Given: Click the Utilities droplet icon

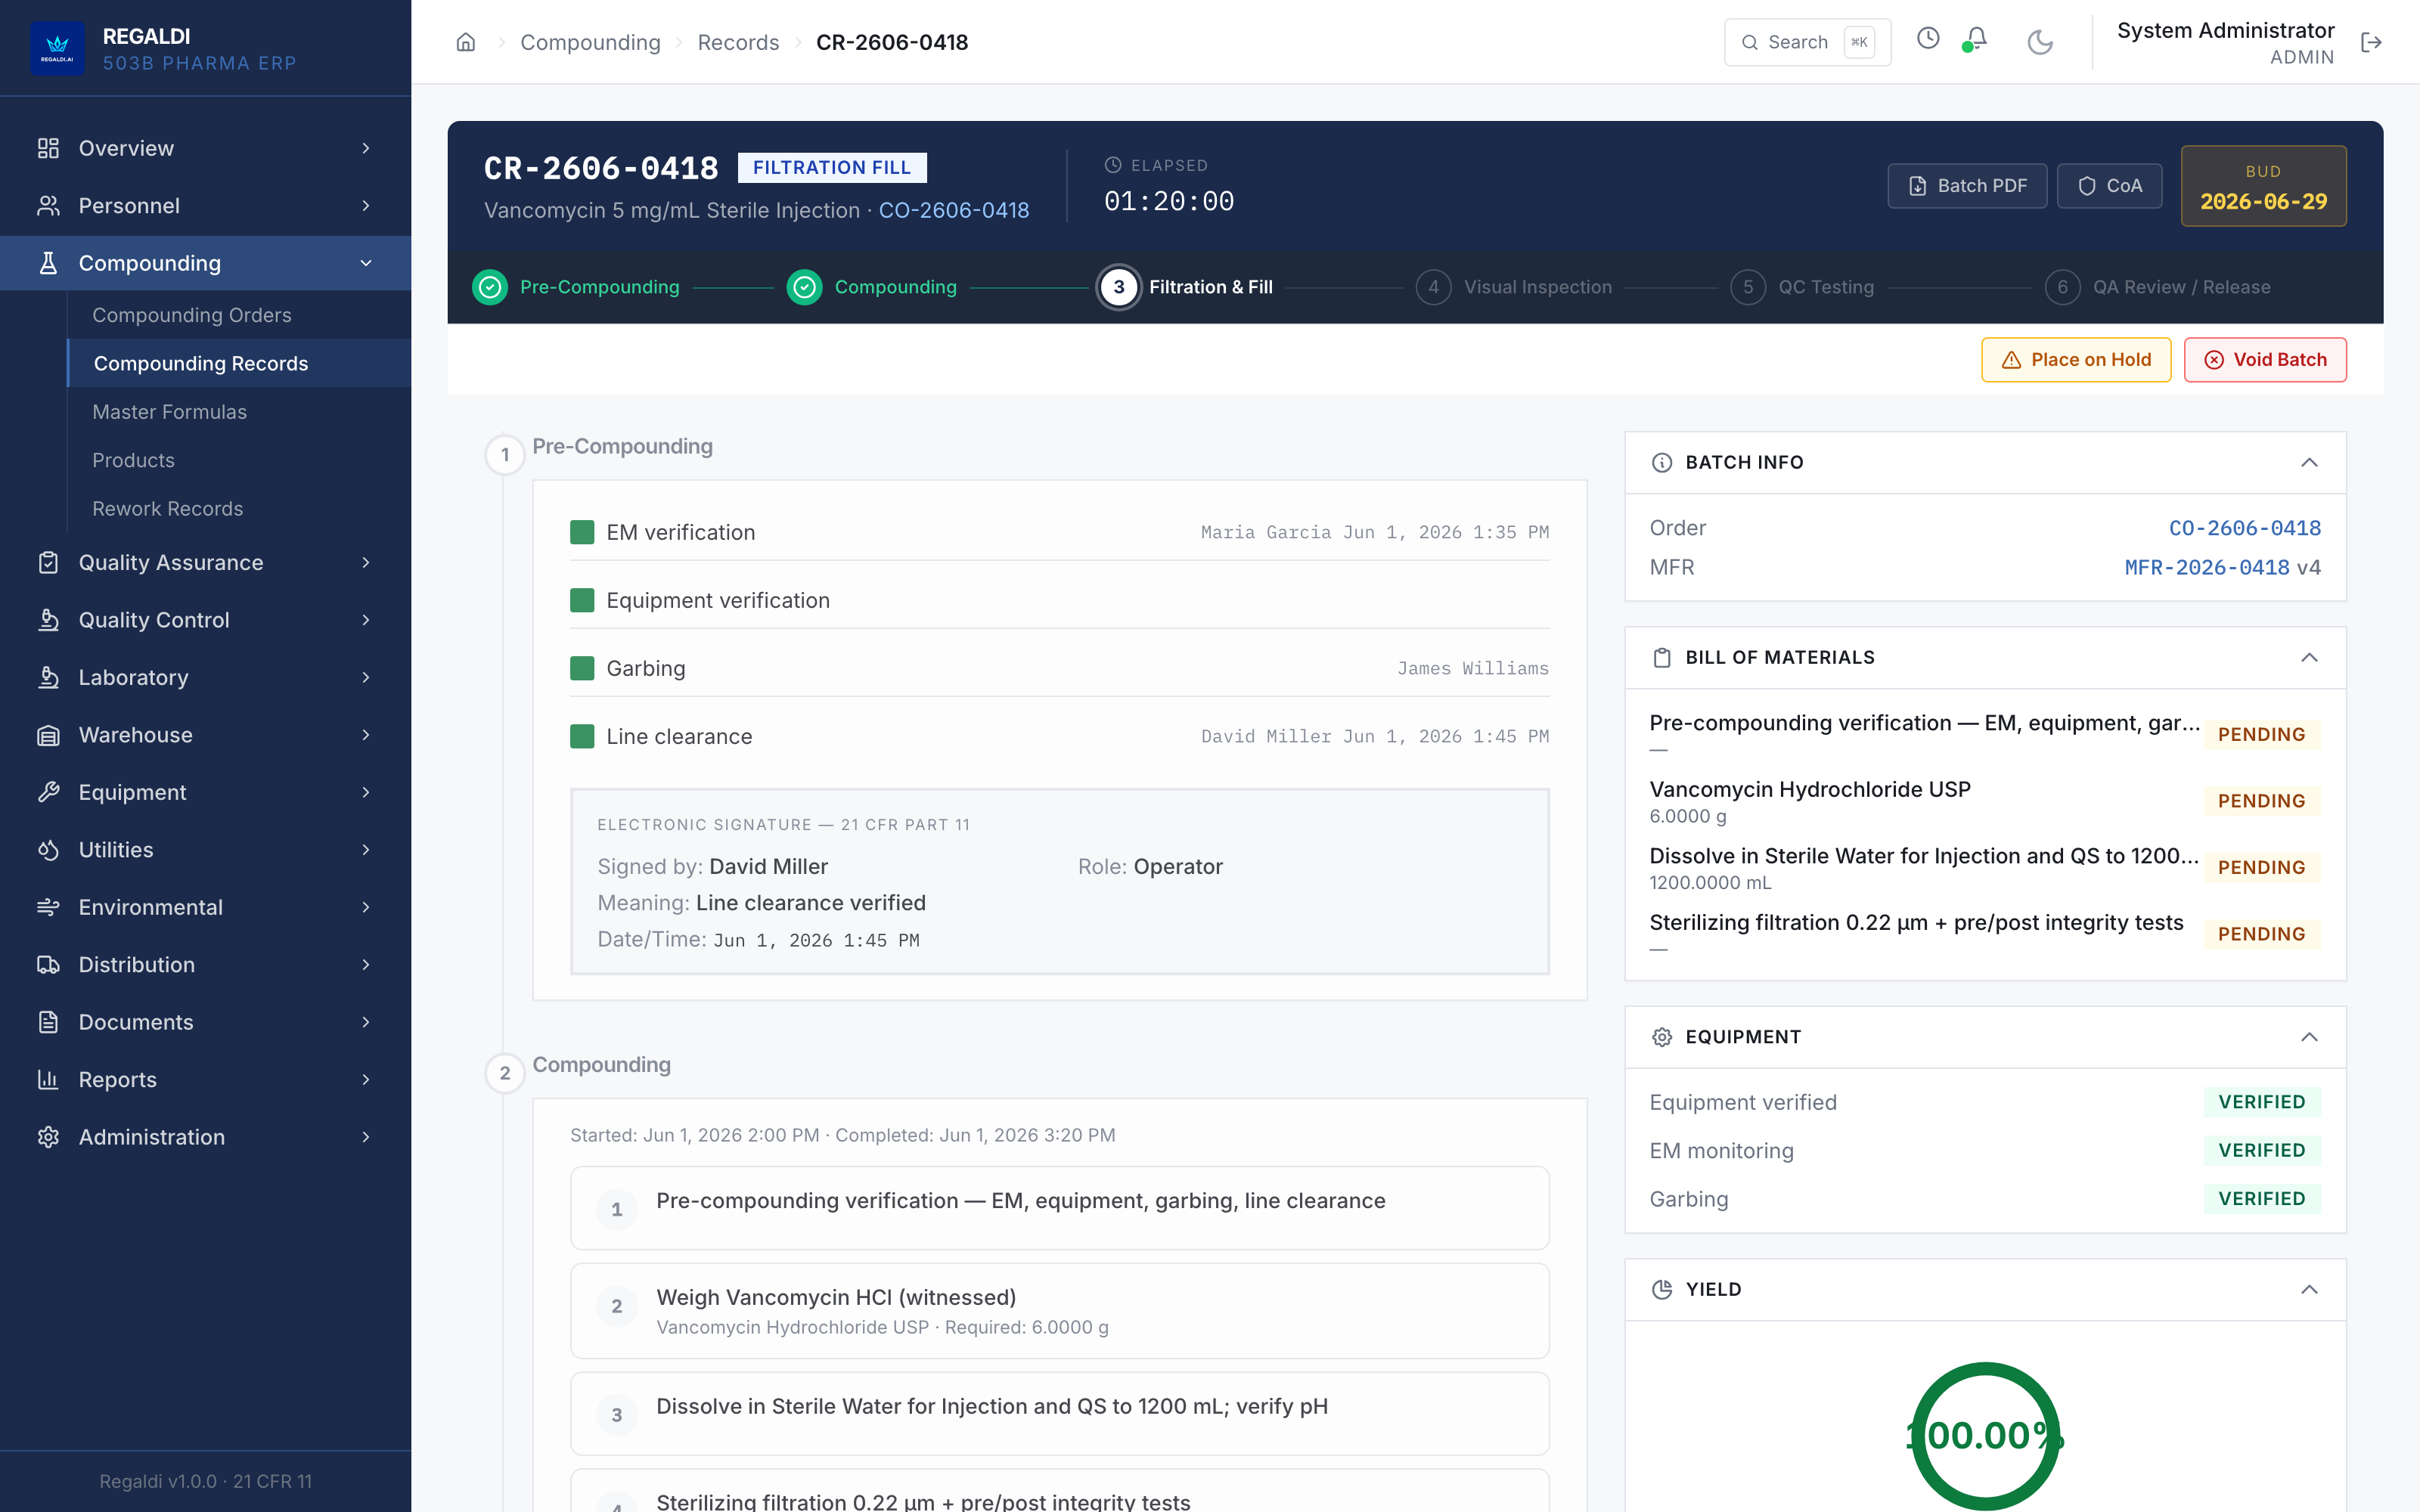Looking at the screenshot, I should click(48, 850).
